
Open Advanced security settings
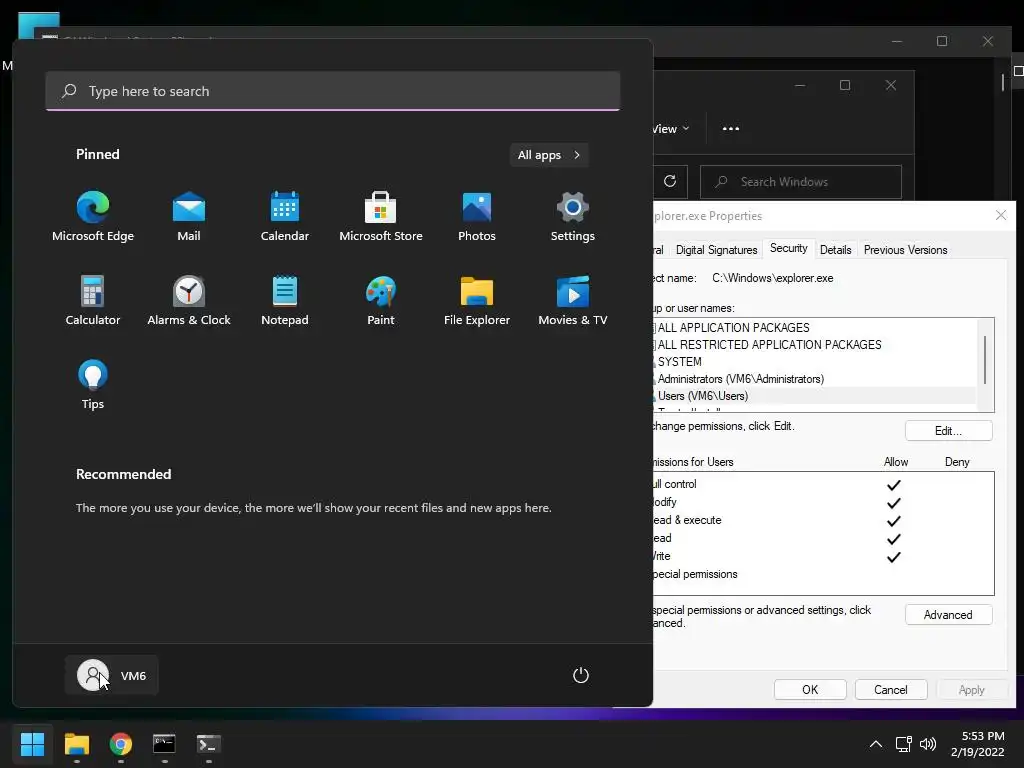coord(948,615)
